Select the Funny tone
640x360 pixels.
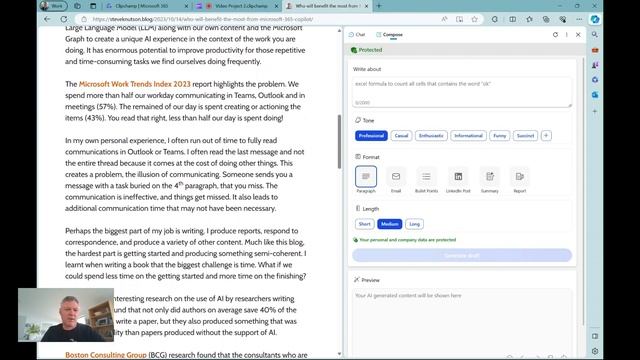[500, 136]
